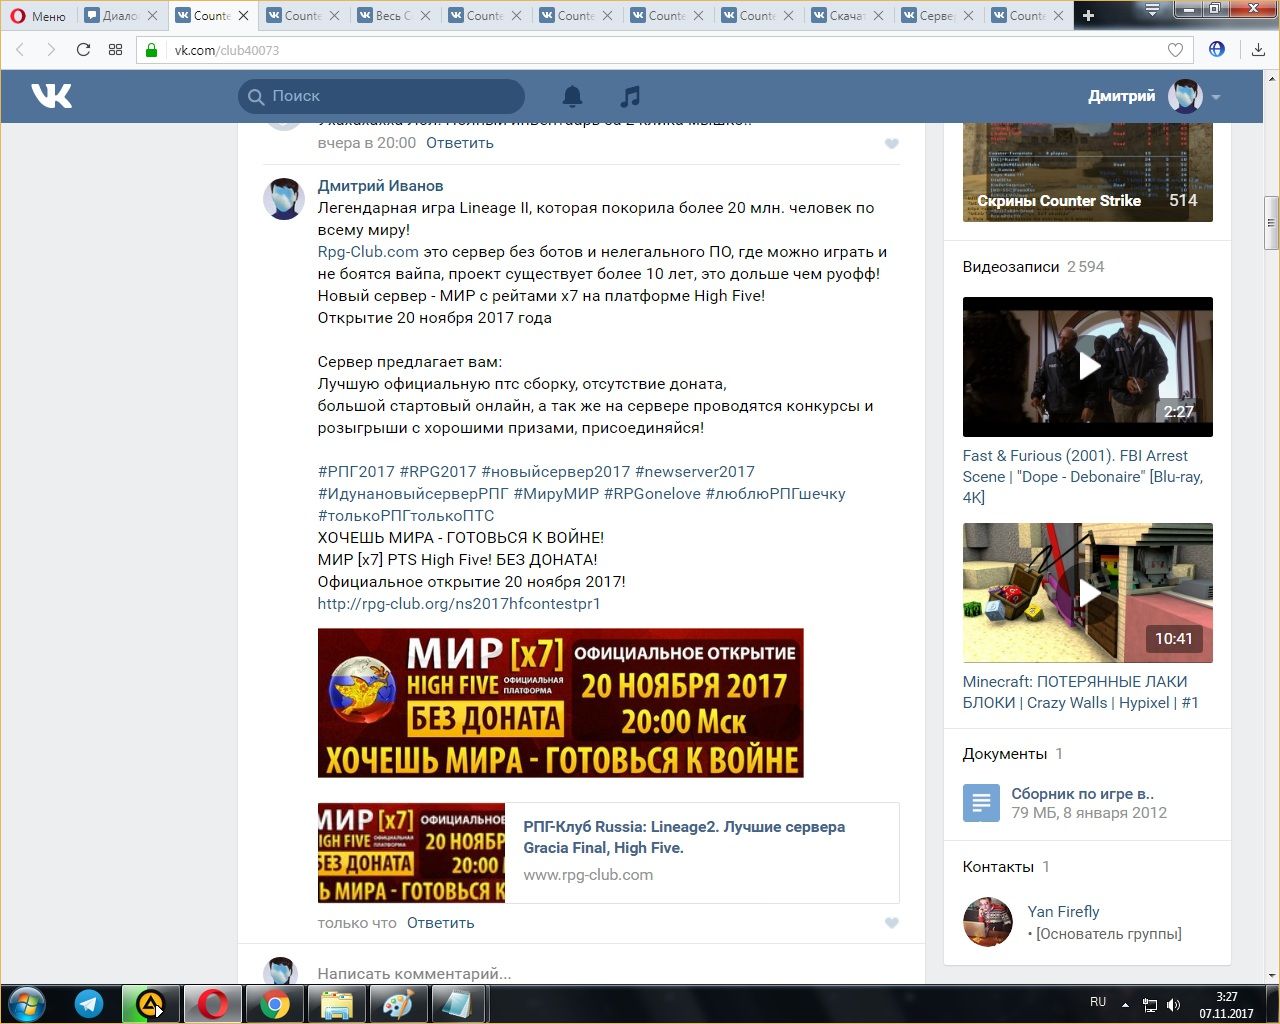Open Windows Explorer from the taskbar
1280x1024 pixels.
(336, 1004)
